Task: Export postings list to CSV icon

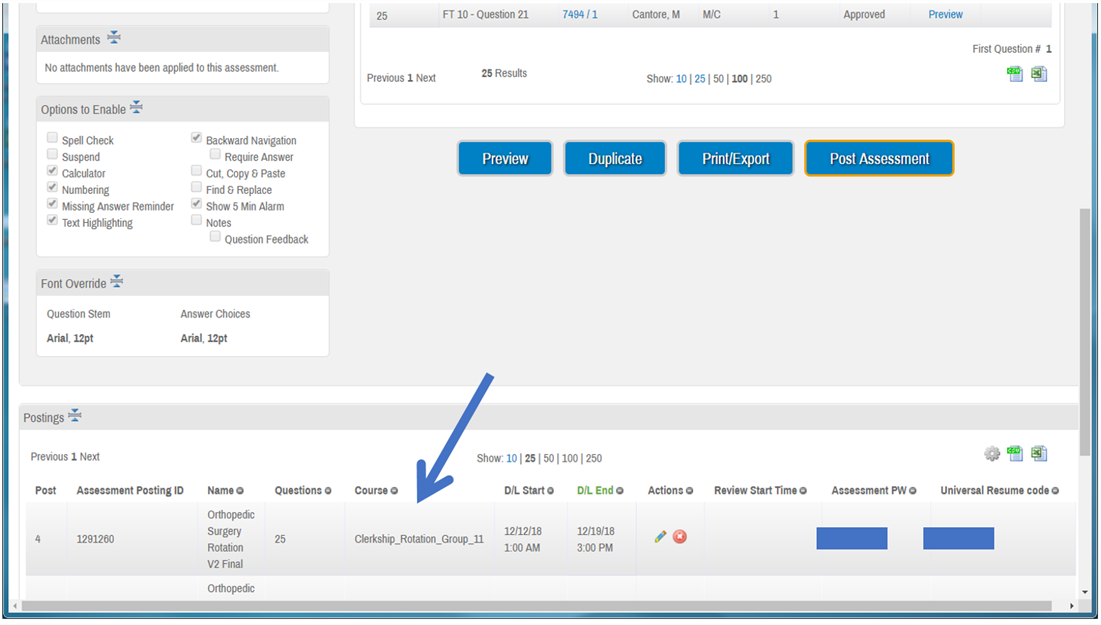Action: click(1015, 454)
